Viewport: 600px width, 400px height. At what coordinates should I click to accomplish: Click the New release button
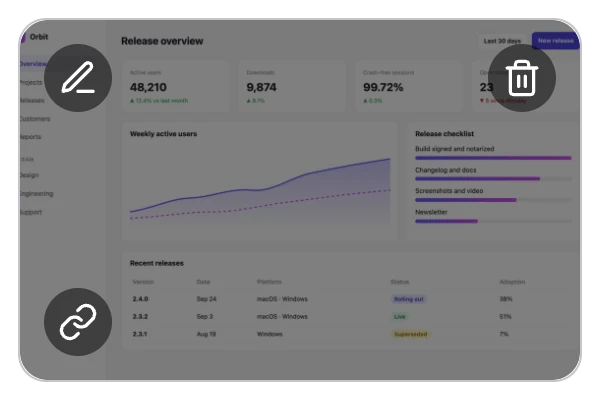pyautogui.click(x=555, y=41)
